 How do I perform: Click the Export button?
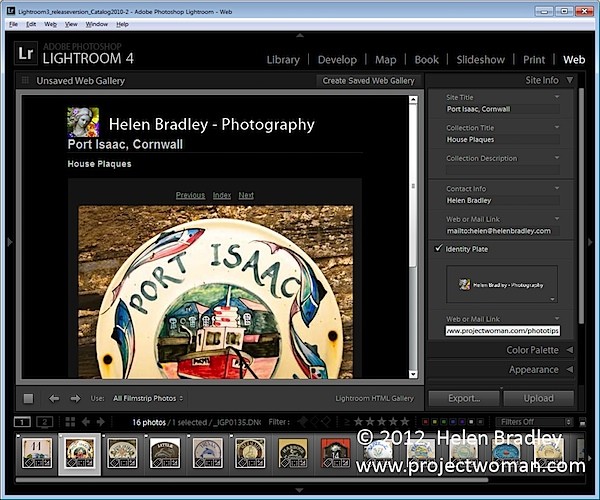click(464, 398)
